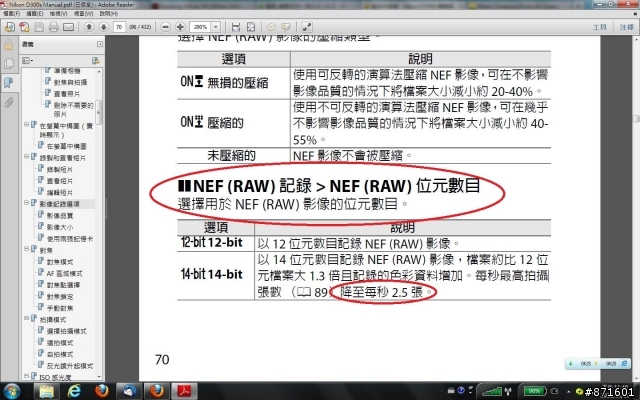Open the 視窗(W) menu
The image size is (640, 400).
point(83,13)
